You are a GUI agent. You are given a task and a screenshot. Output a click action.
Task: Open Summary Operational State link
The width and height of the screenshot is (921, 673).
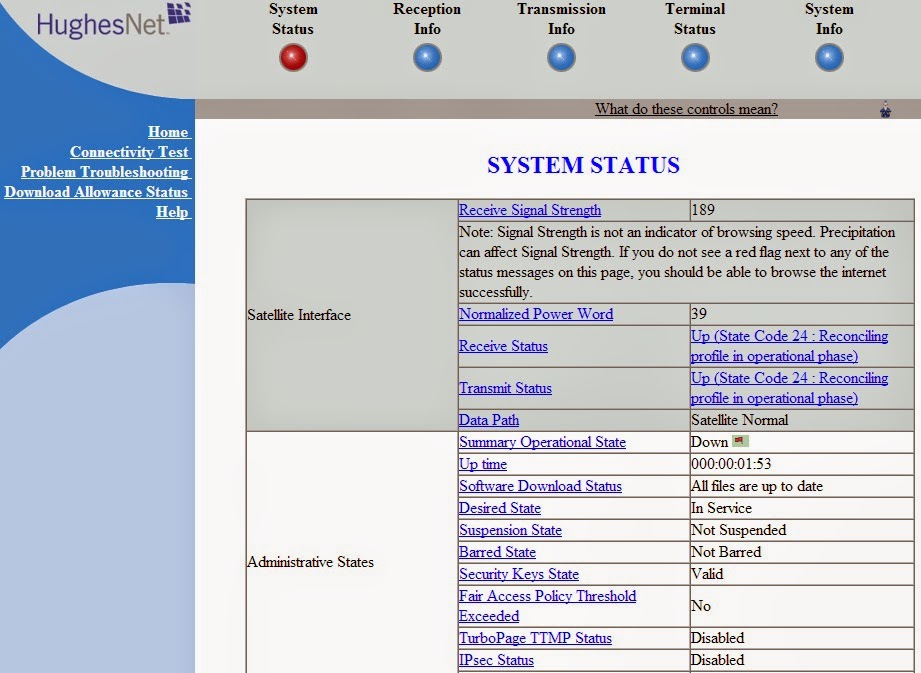click(542, 442)
